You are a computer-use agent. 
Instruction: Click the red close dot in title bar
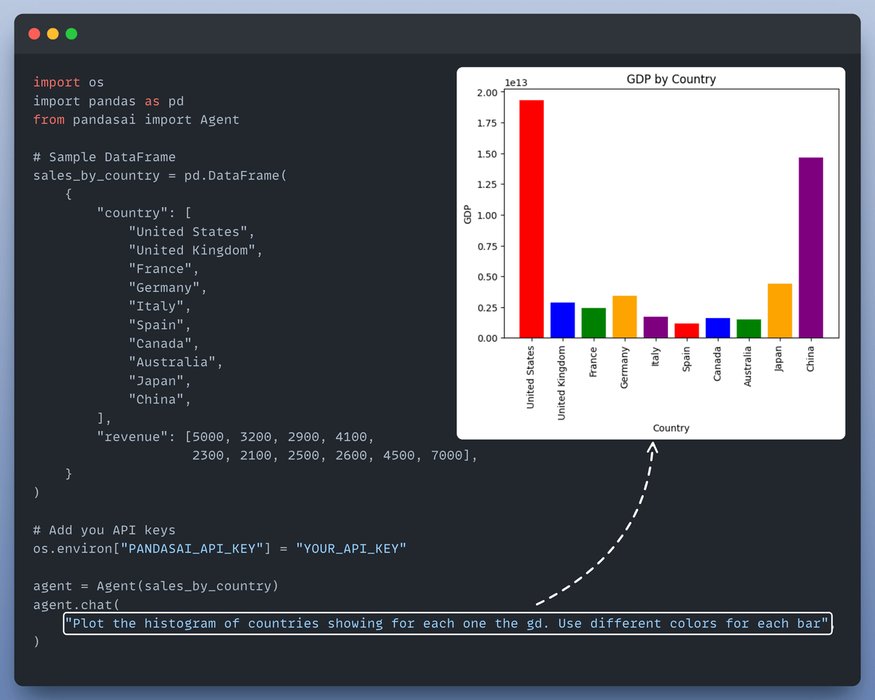point(34,34)
